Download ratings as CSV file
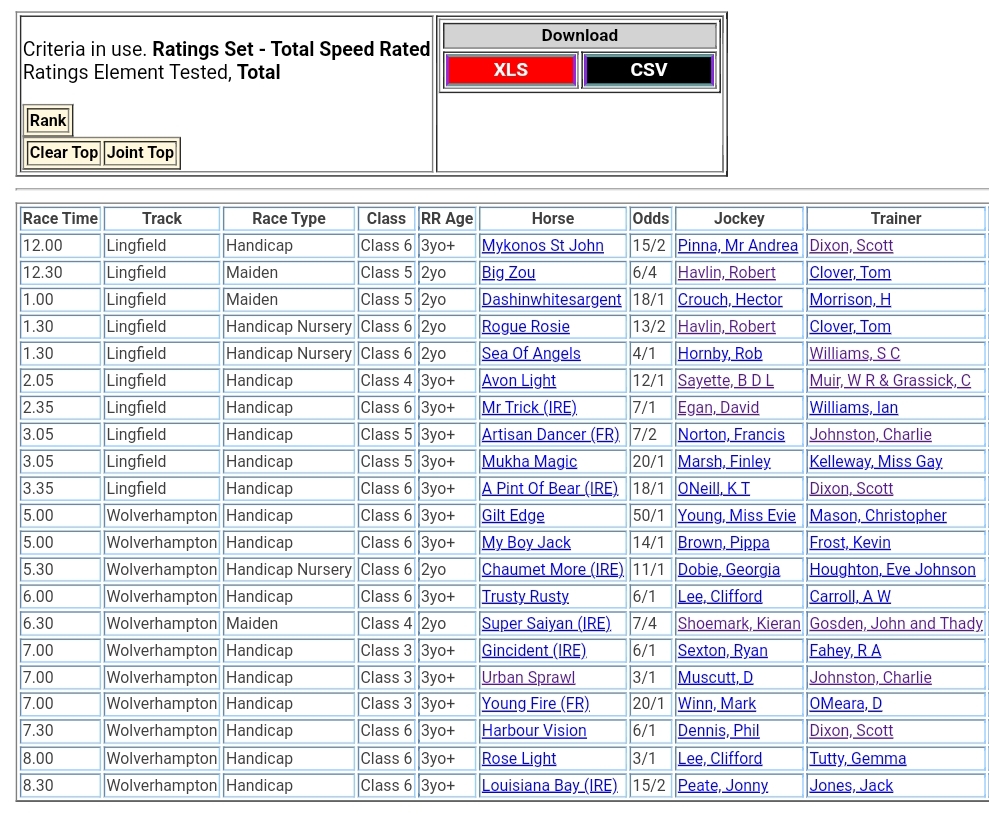Viewport: 989px width, 814px height. coord(648,70)
